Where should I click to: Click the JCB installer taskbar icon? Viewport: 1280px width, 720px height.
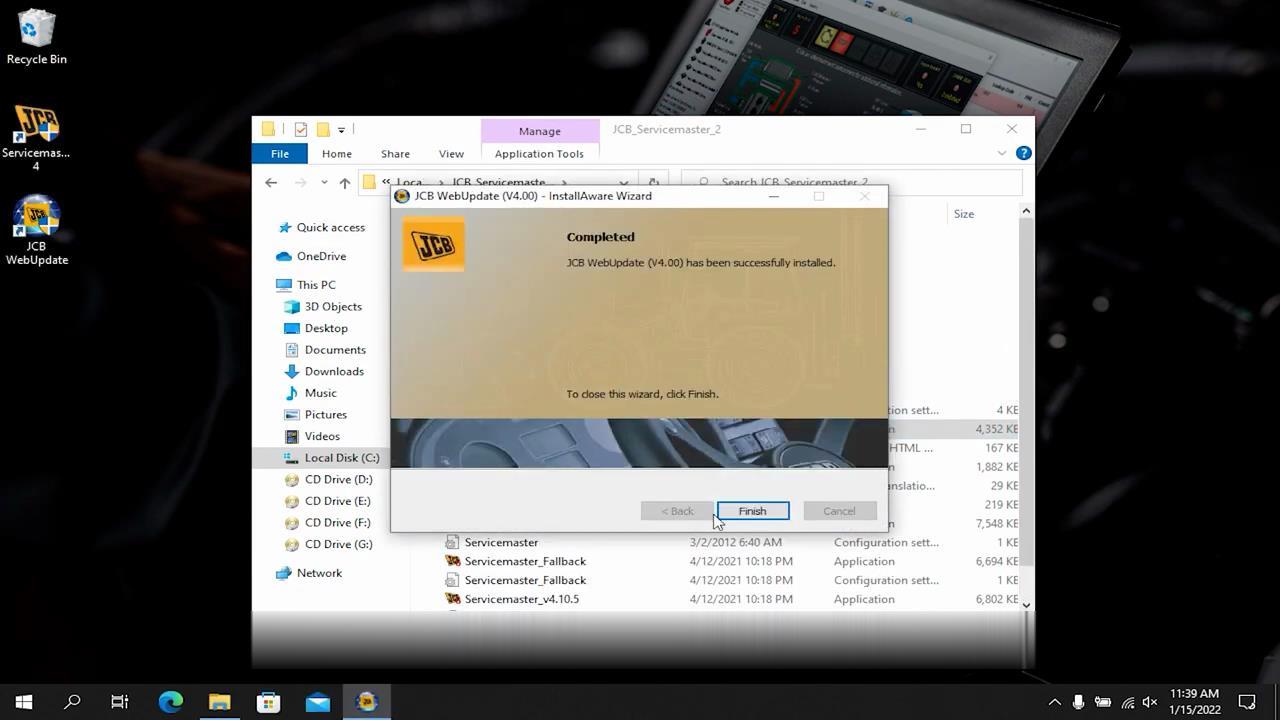tap(366, 702)
